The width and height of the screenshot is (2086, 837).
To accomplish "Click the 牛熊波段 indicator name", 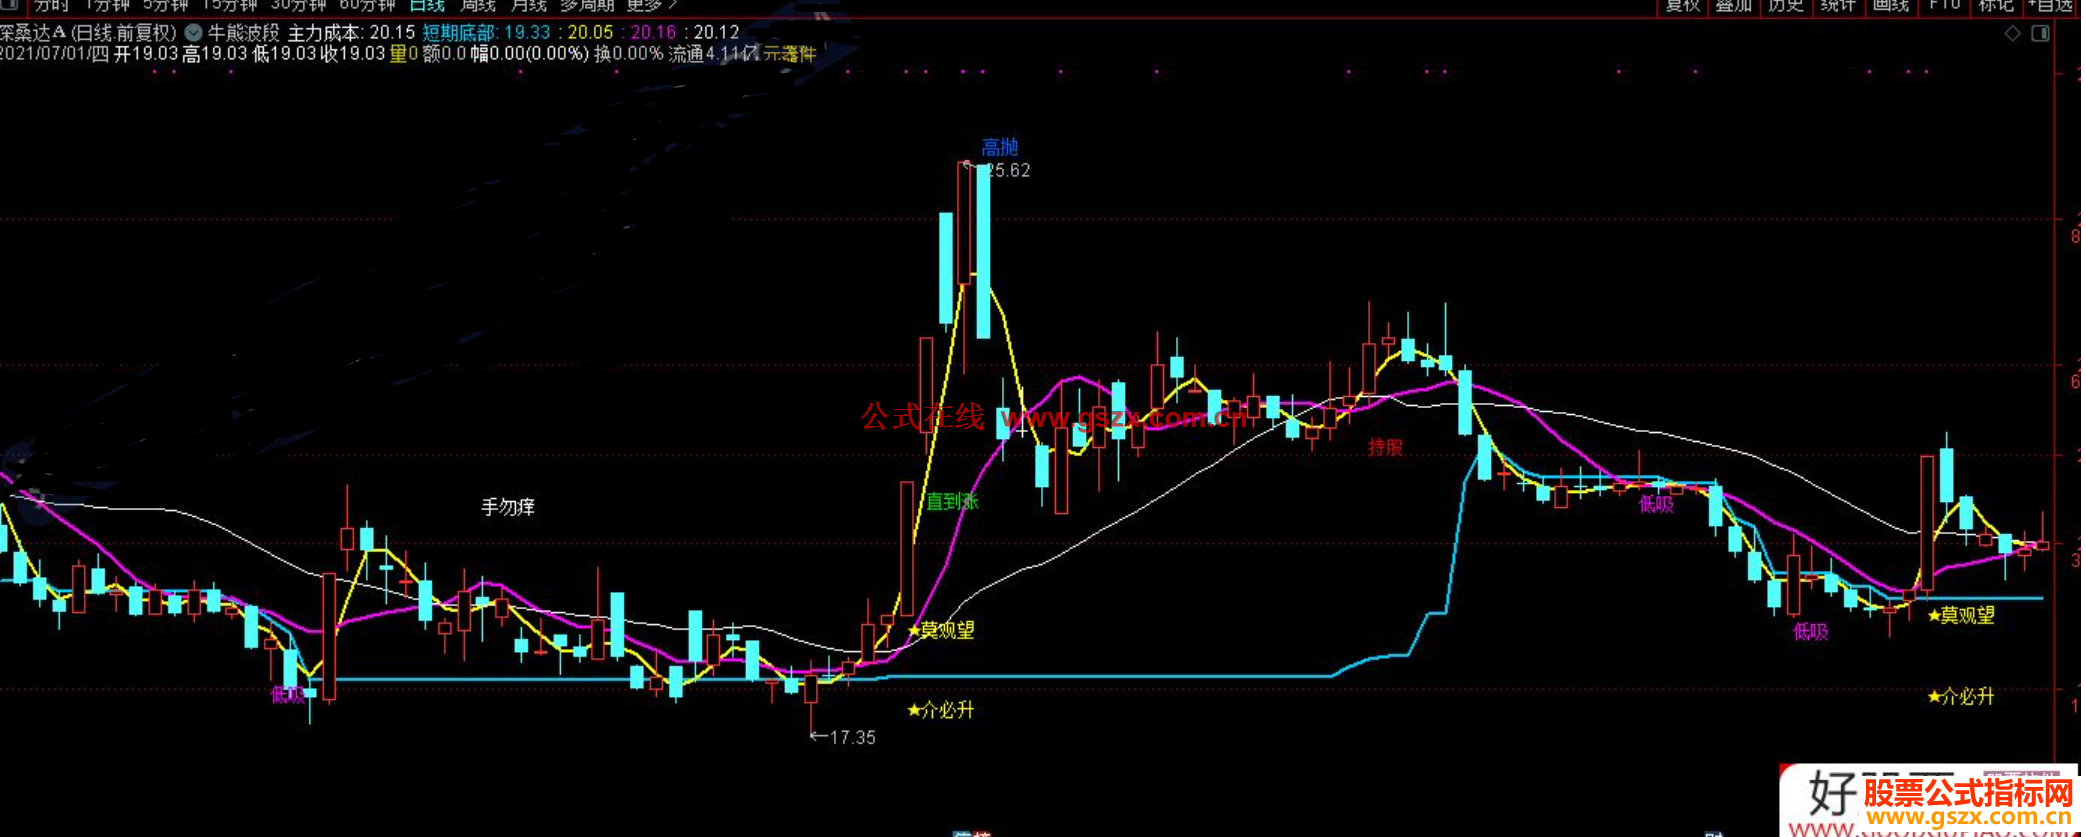I will point(243,33).
